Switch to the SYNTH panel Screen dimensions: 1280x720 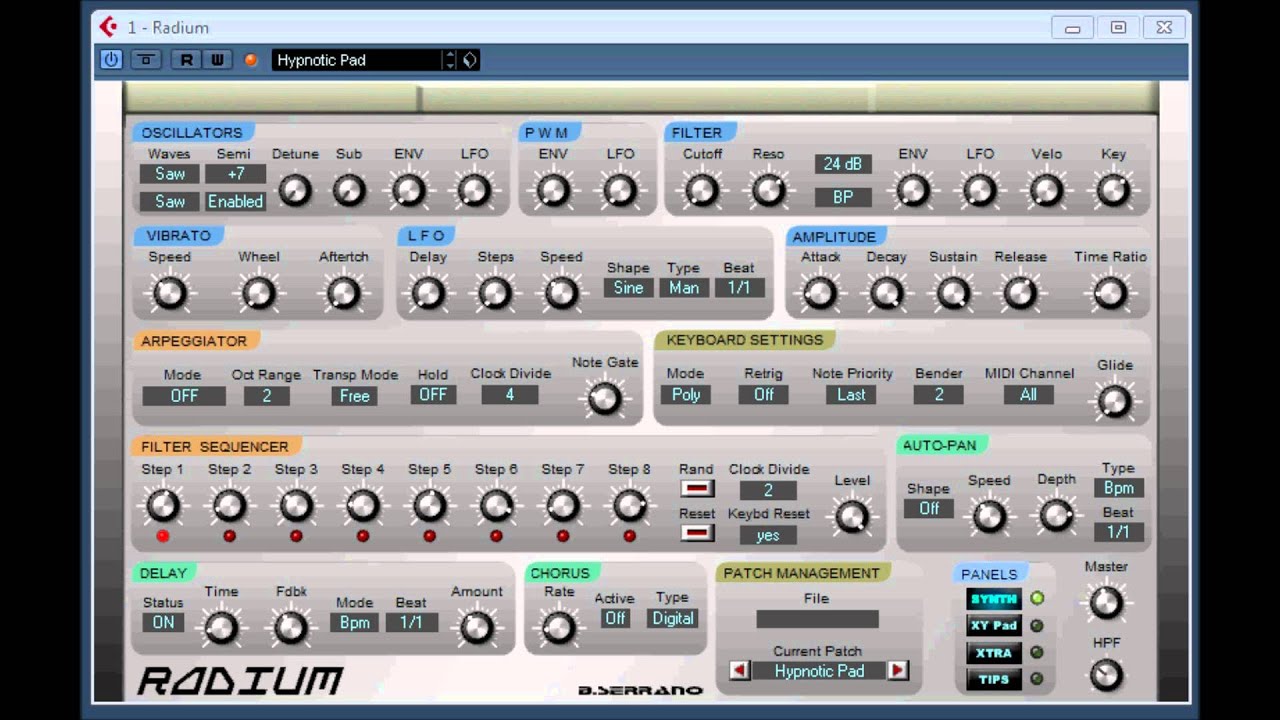click(x=994, y=599)
